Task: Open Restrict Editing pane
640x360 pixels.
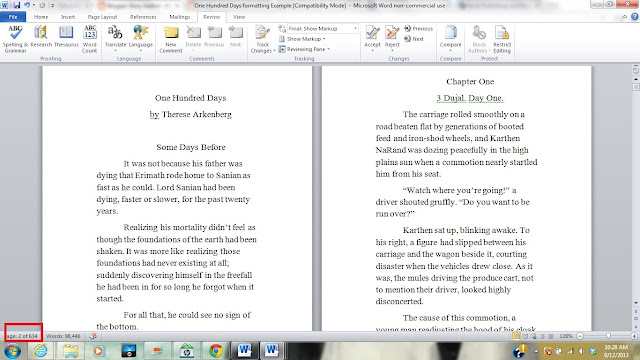Action: coord(502,39)
